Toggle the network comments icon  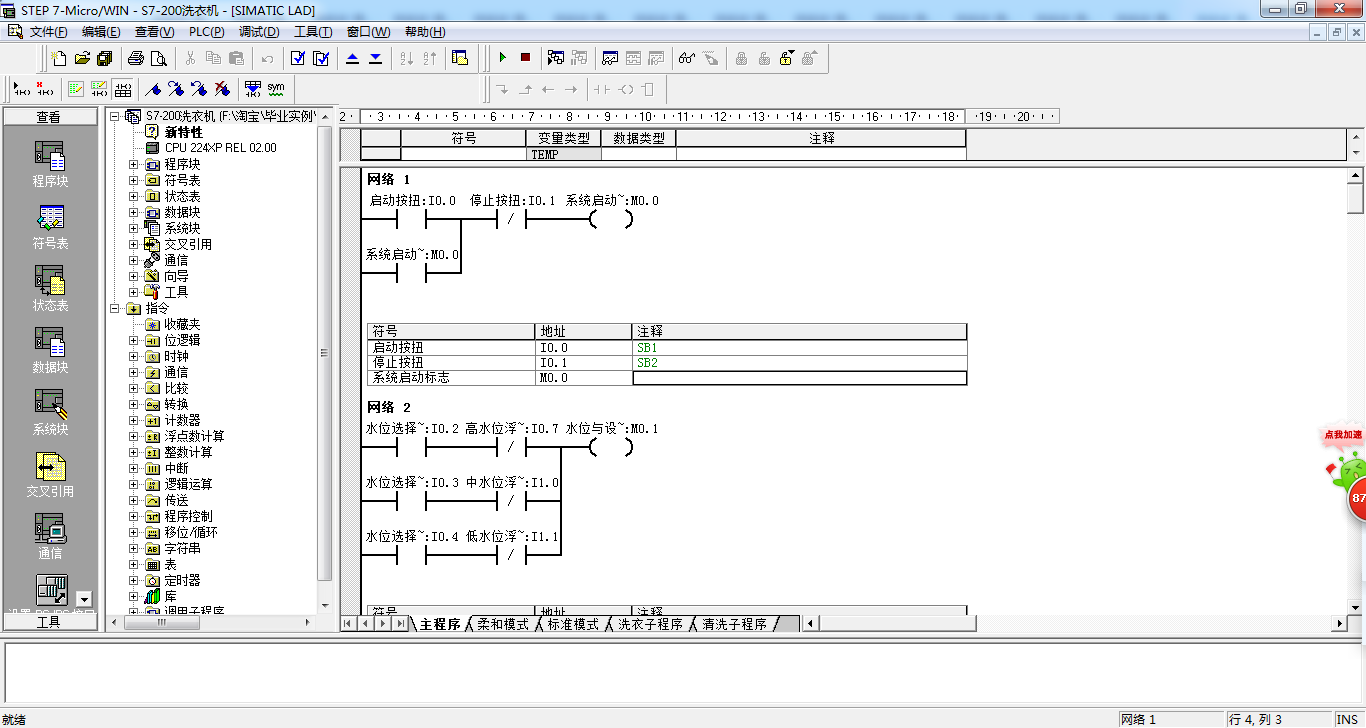[99, 89]
